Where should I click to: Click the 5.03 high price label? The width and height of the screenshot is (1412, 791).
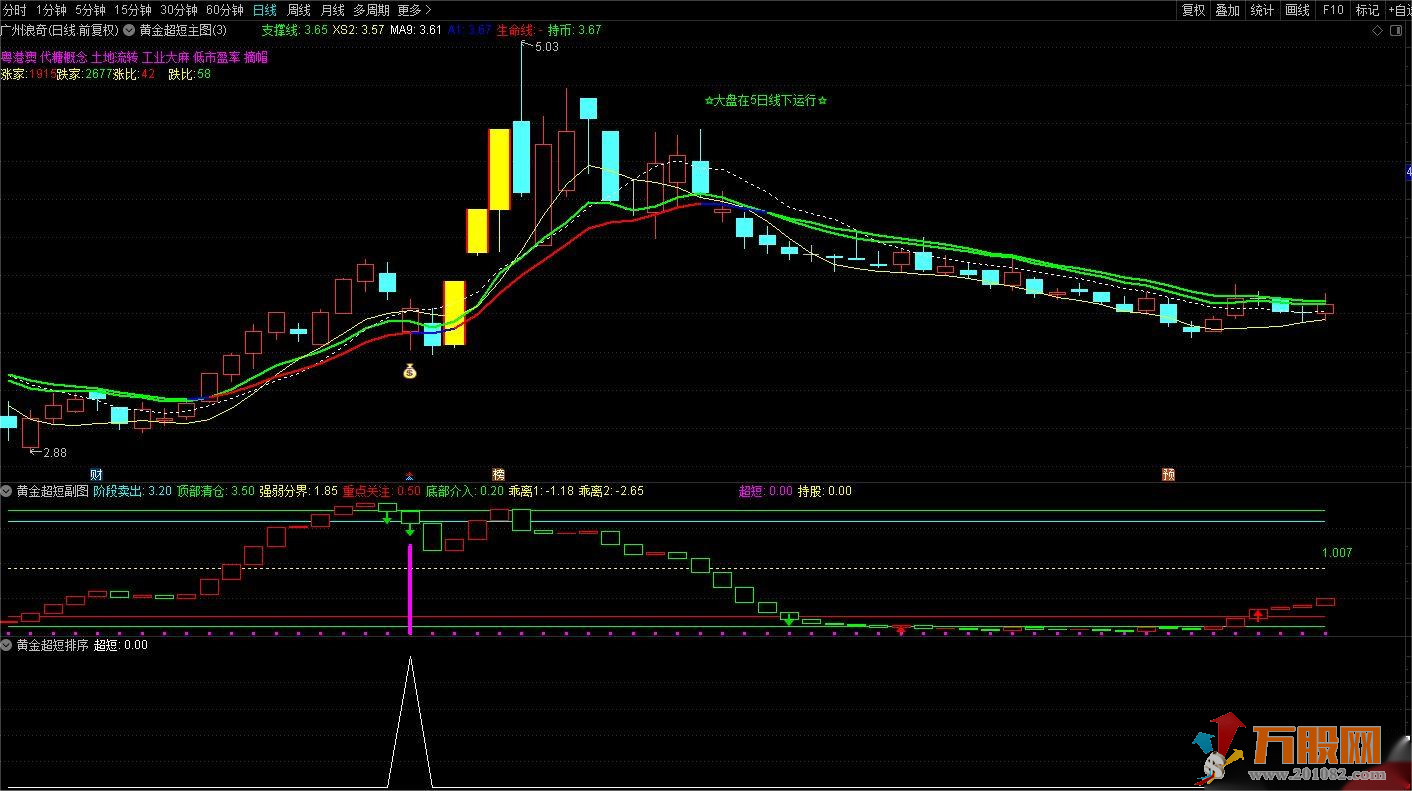pyautogui.click(x=547, y=47)
